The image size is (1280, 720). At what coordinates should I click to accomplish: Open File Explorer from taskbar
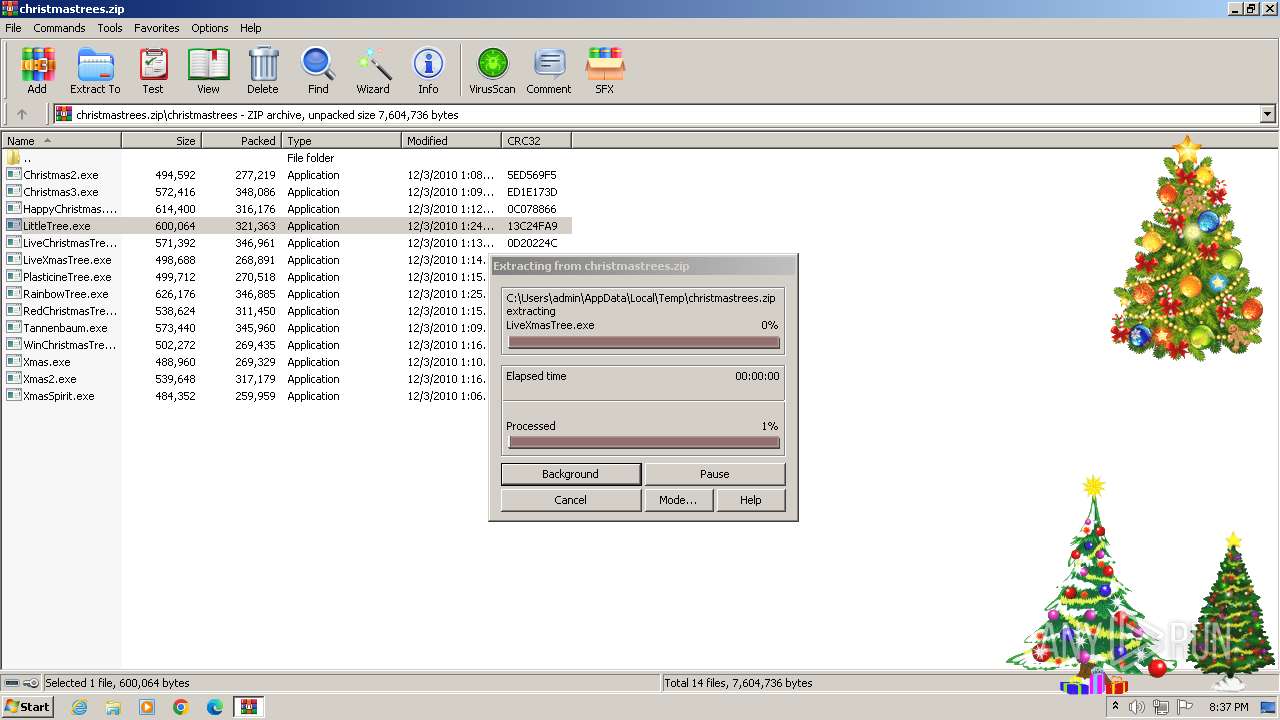coord(113,707)
